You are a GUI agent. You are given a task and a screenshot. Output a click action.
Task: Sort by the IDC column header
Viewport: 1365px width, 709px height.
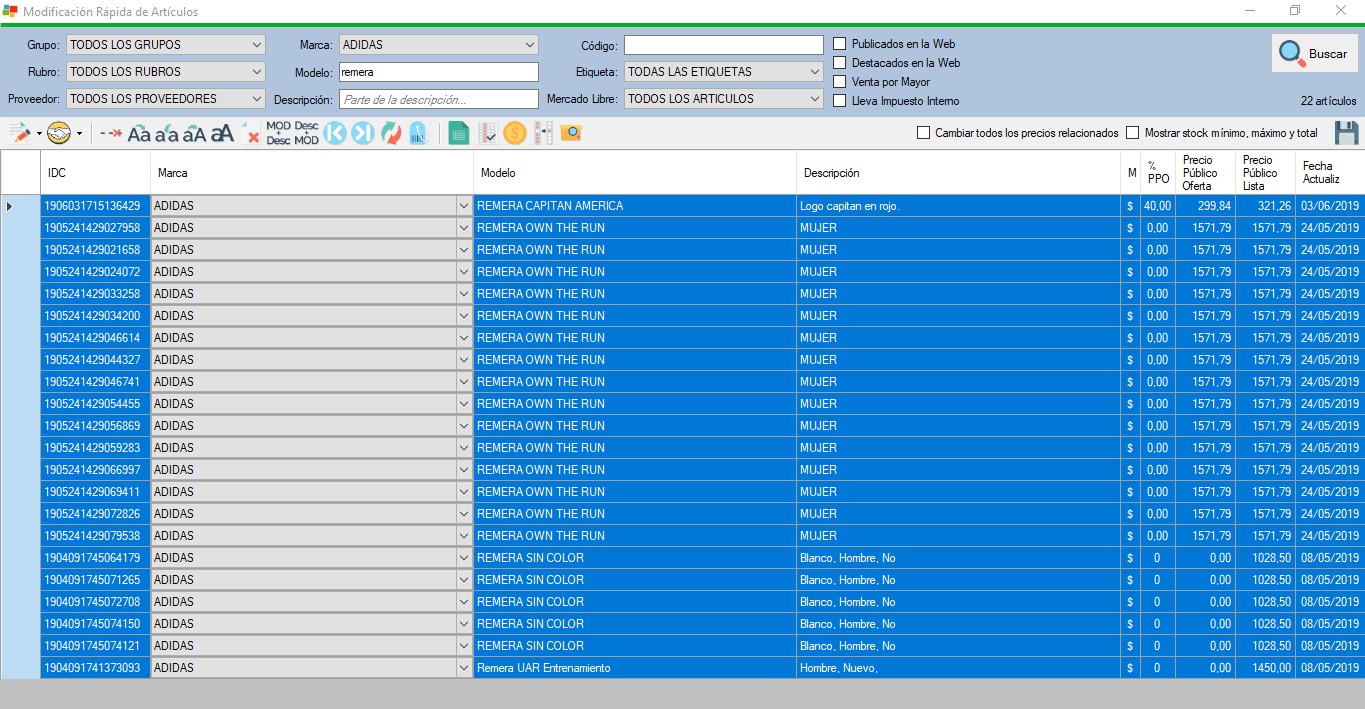click(96, 173)
